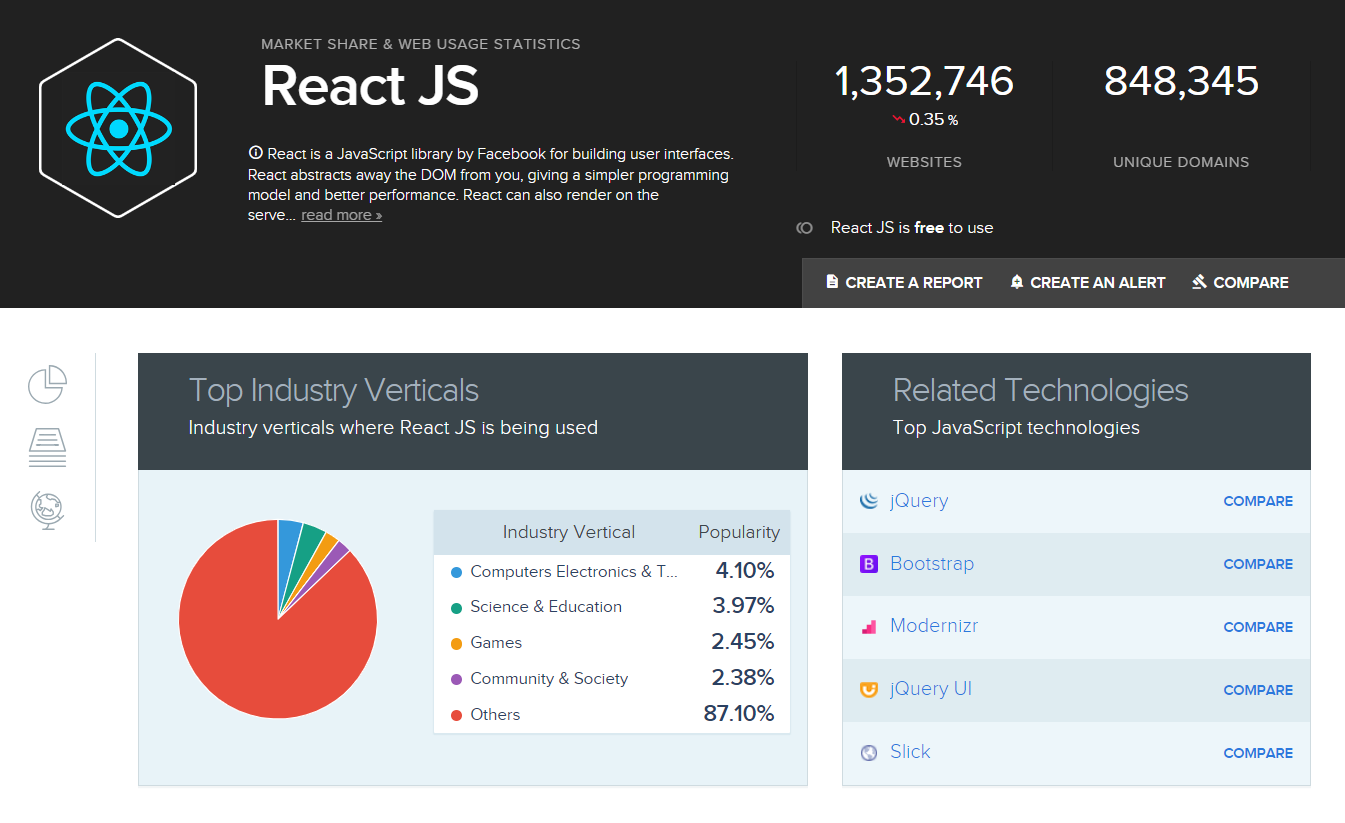Click the jQuery UI logo icon

pyautogui.click(x=868, y=689)
